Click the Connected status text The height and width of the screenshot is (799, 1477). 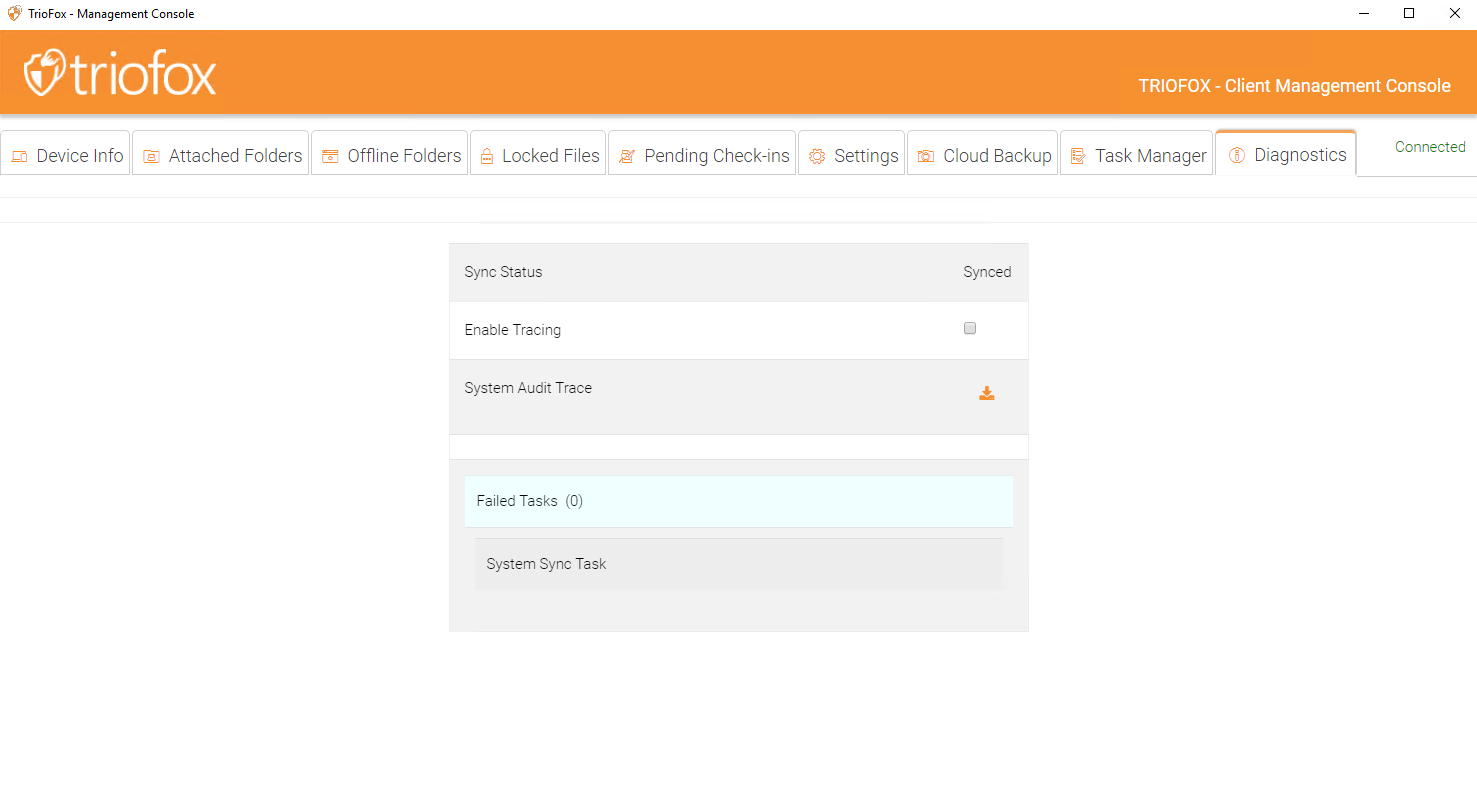click(x=1430, y=147)
